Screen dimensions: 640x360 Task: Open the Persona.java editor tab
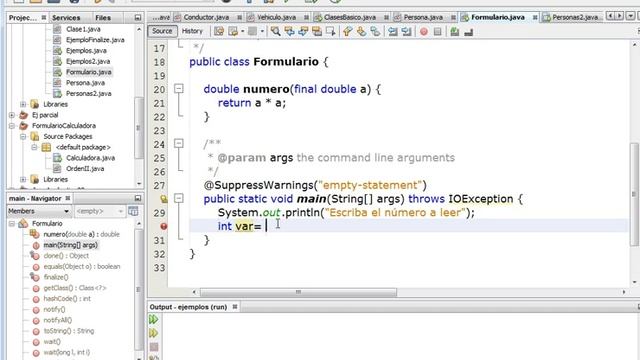(423, 17)
